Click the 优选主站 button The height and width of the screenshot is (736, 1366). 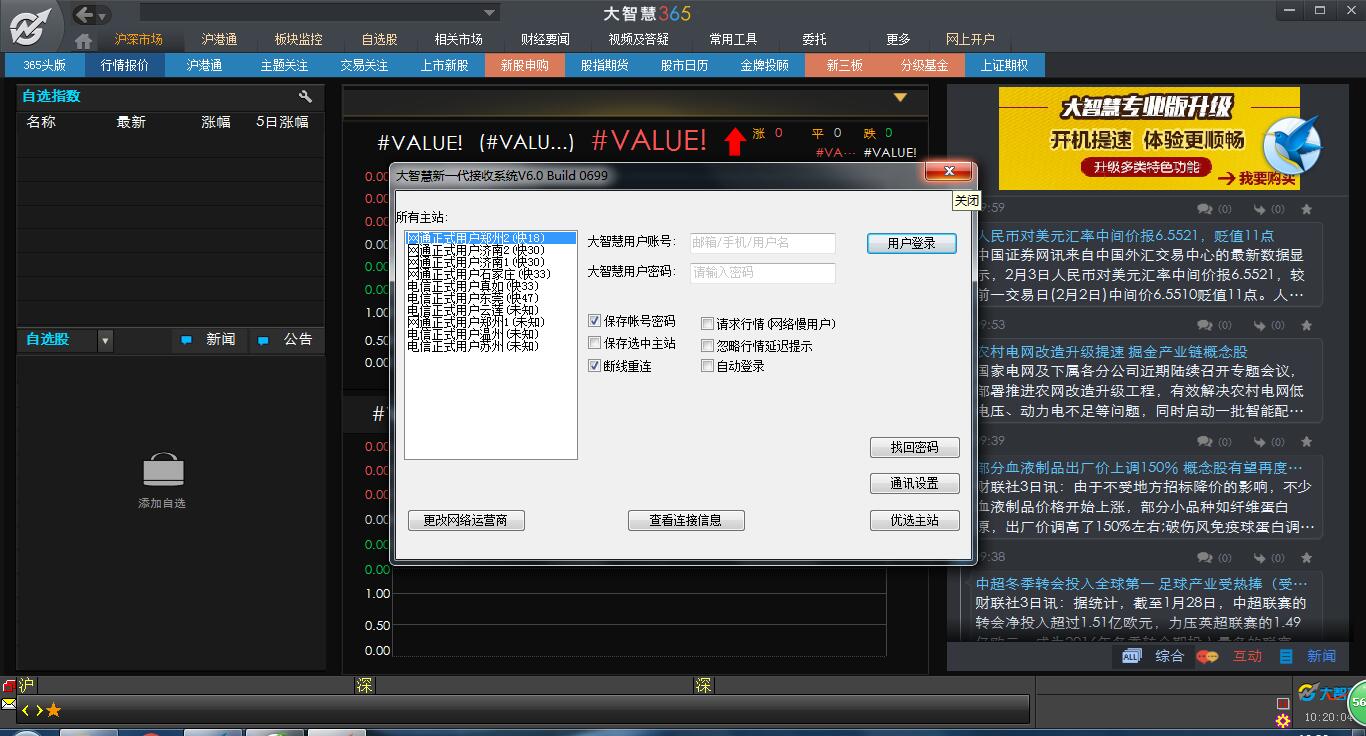point(915,520)
